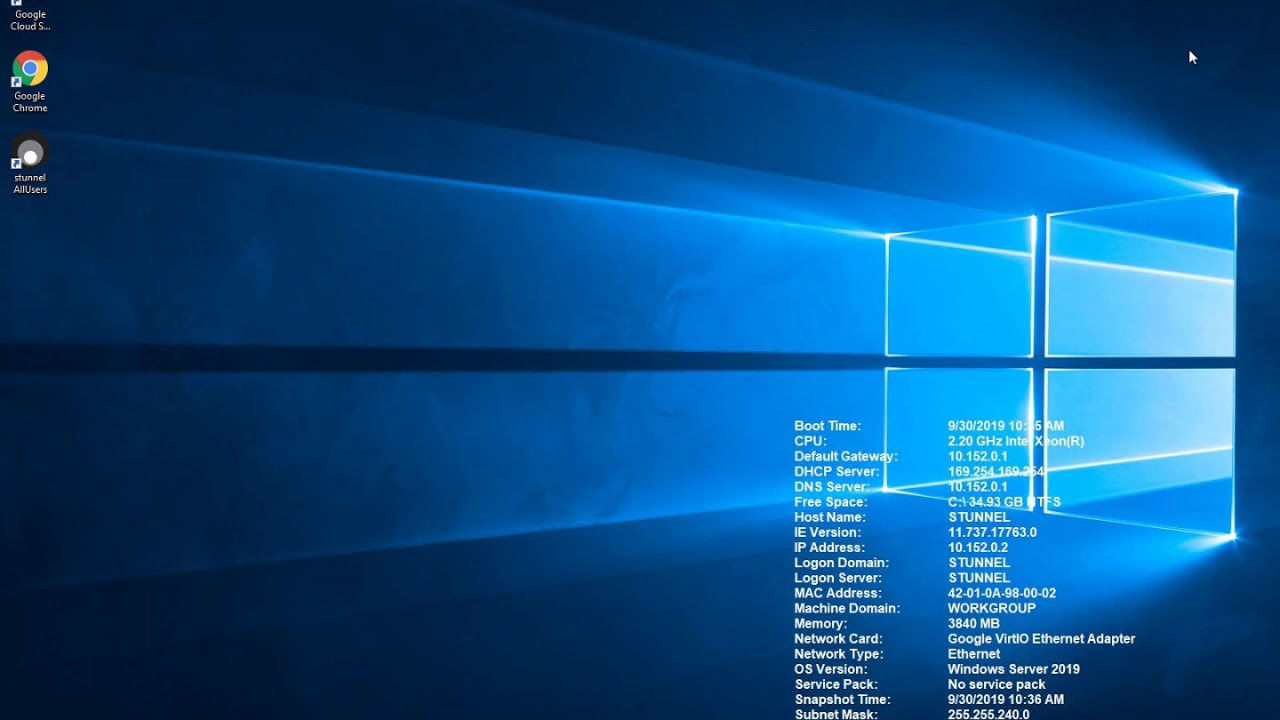The image size is (1280, 720).
Task: Click the "2.20 GHz Intel Xeon(R)" value
Action: pyautogui.click(x=1016, y=441)
